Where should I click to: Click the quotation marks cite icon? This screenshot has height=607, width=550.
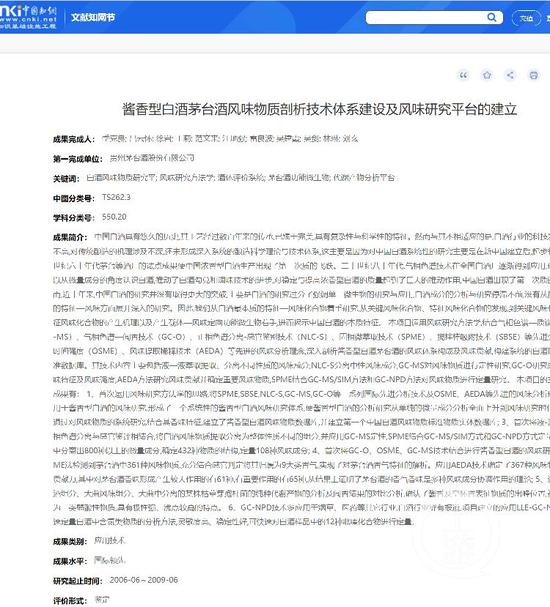463,75
